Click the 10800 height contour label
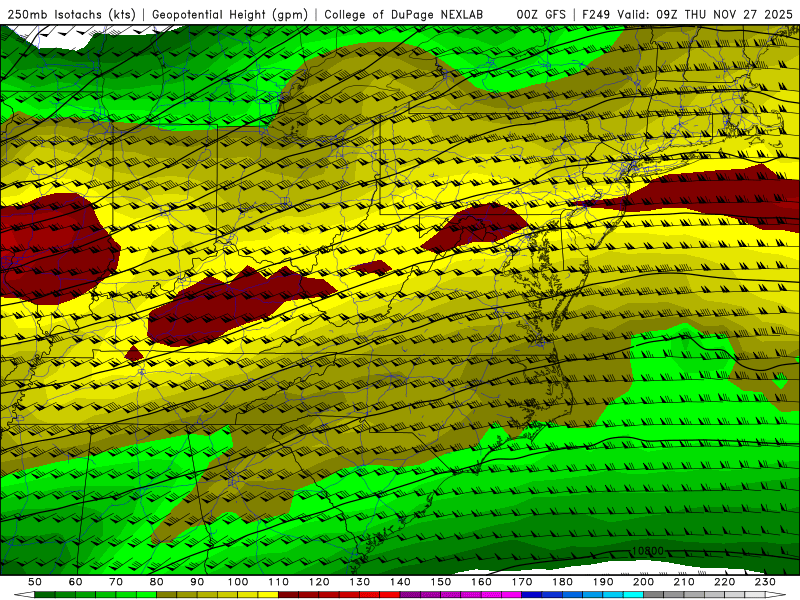The width and height of the screenshot is (800, 600). (647, 551)
